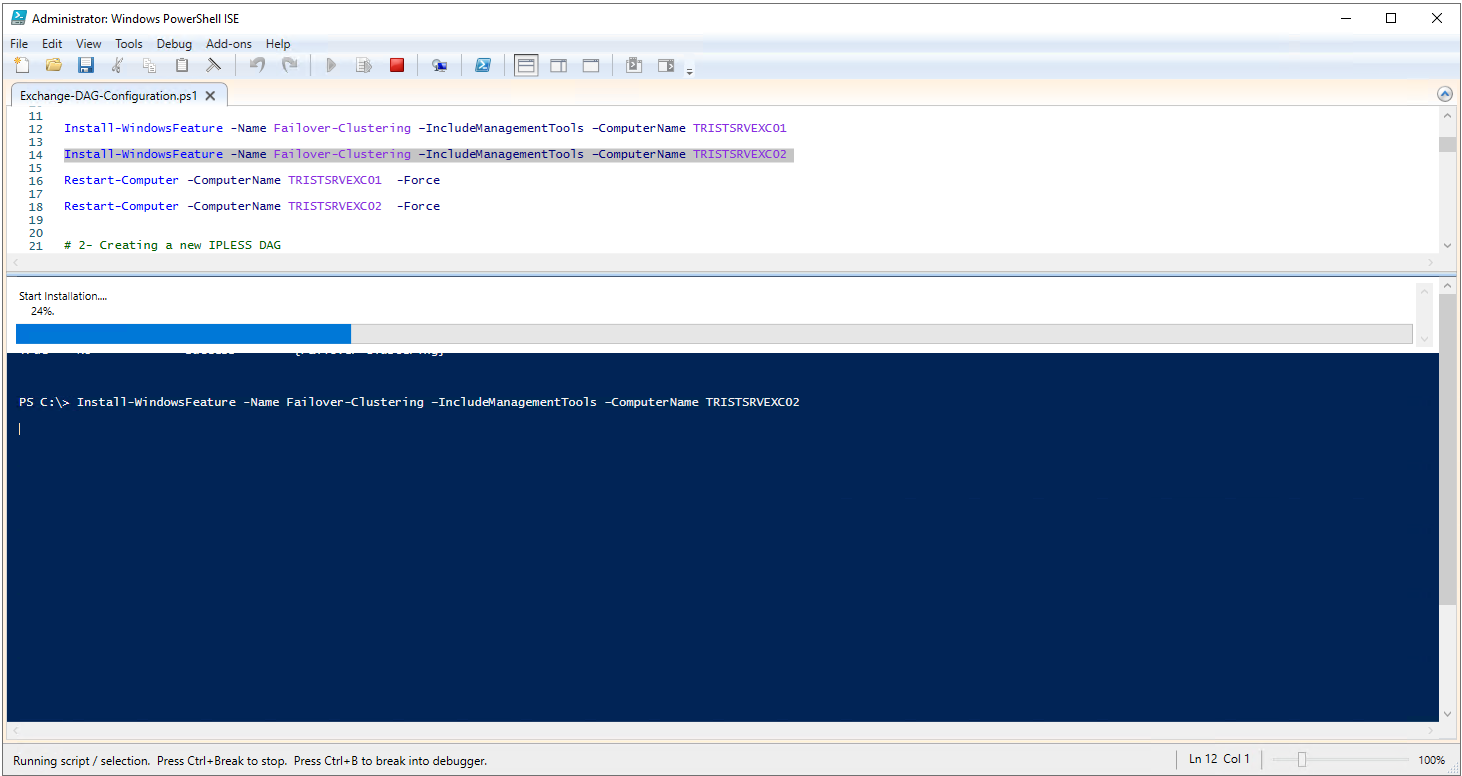Click the Copy icon in toolbar
This screenshot has width=1462, height=776.
(149, 65)
